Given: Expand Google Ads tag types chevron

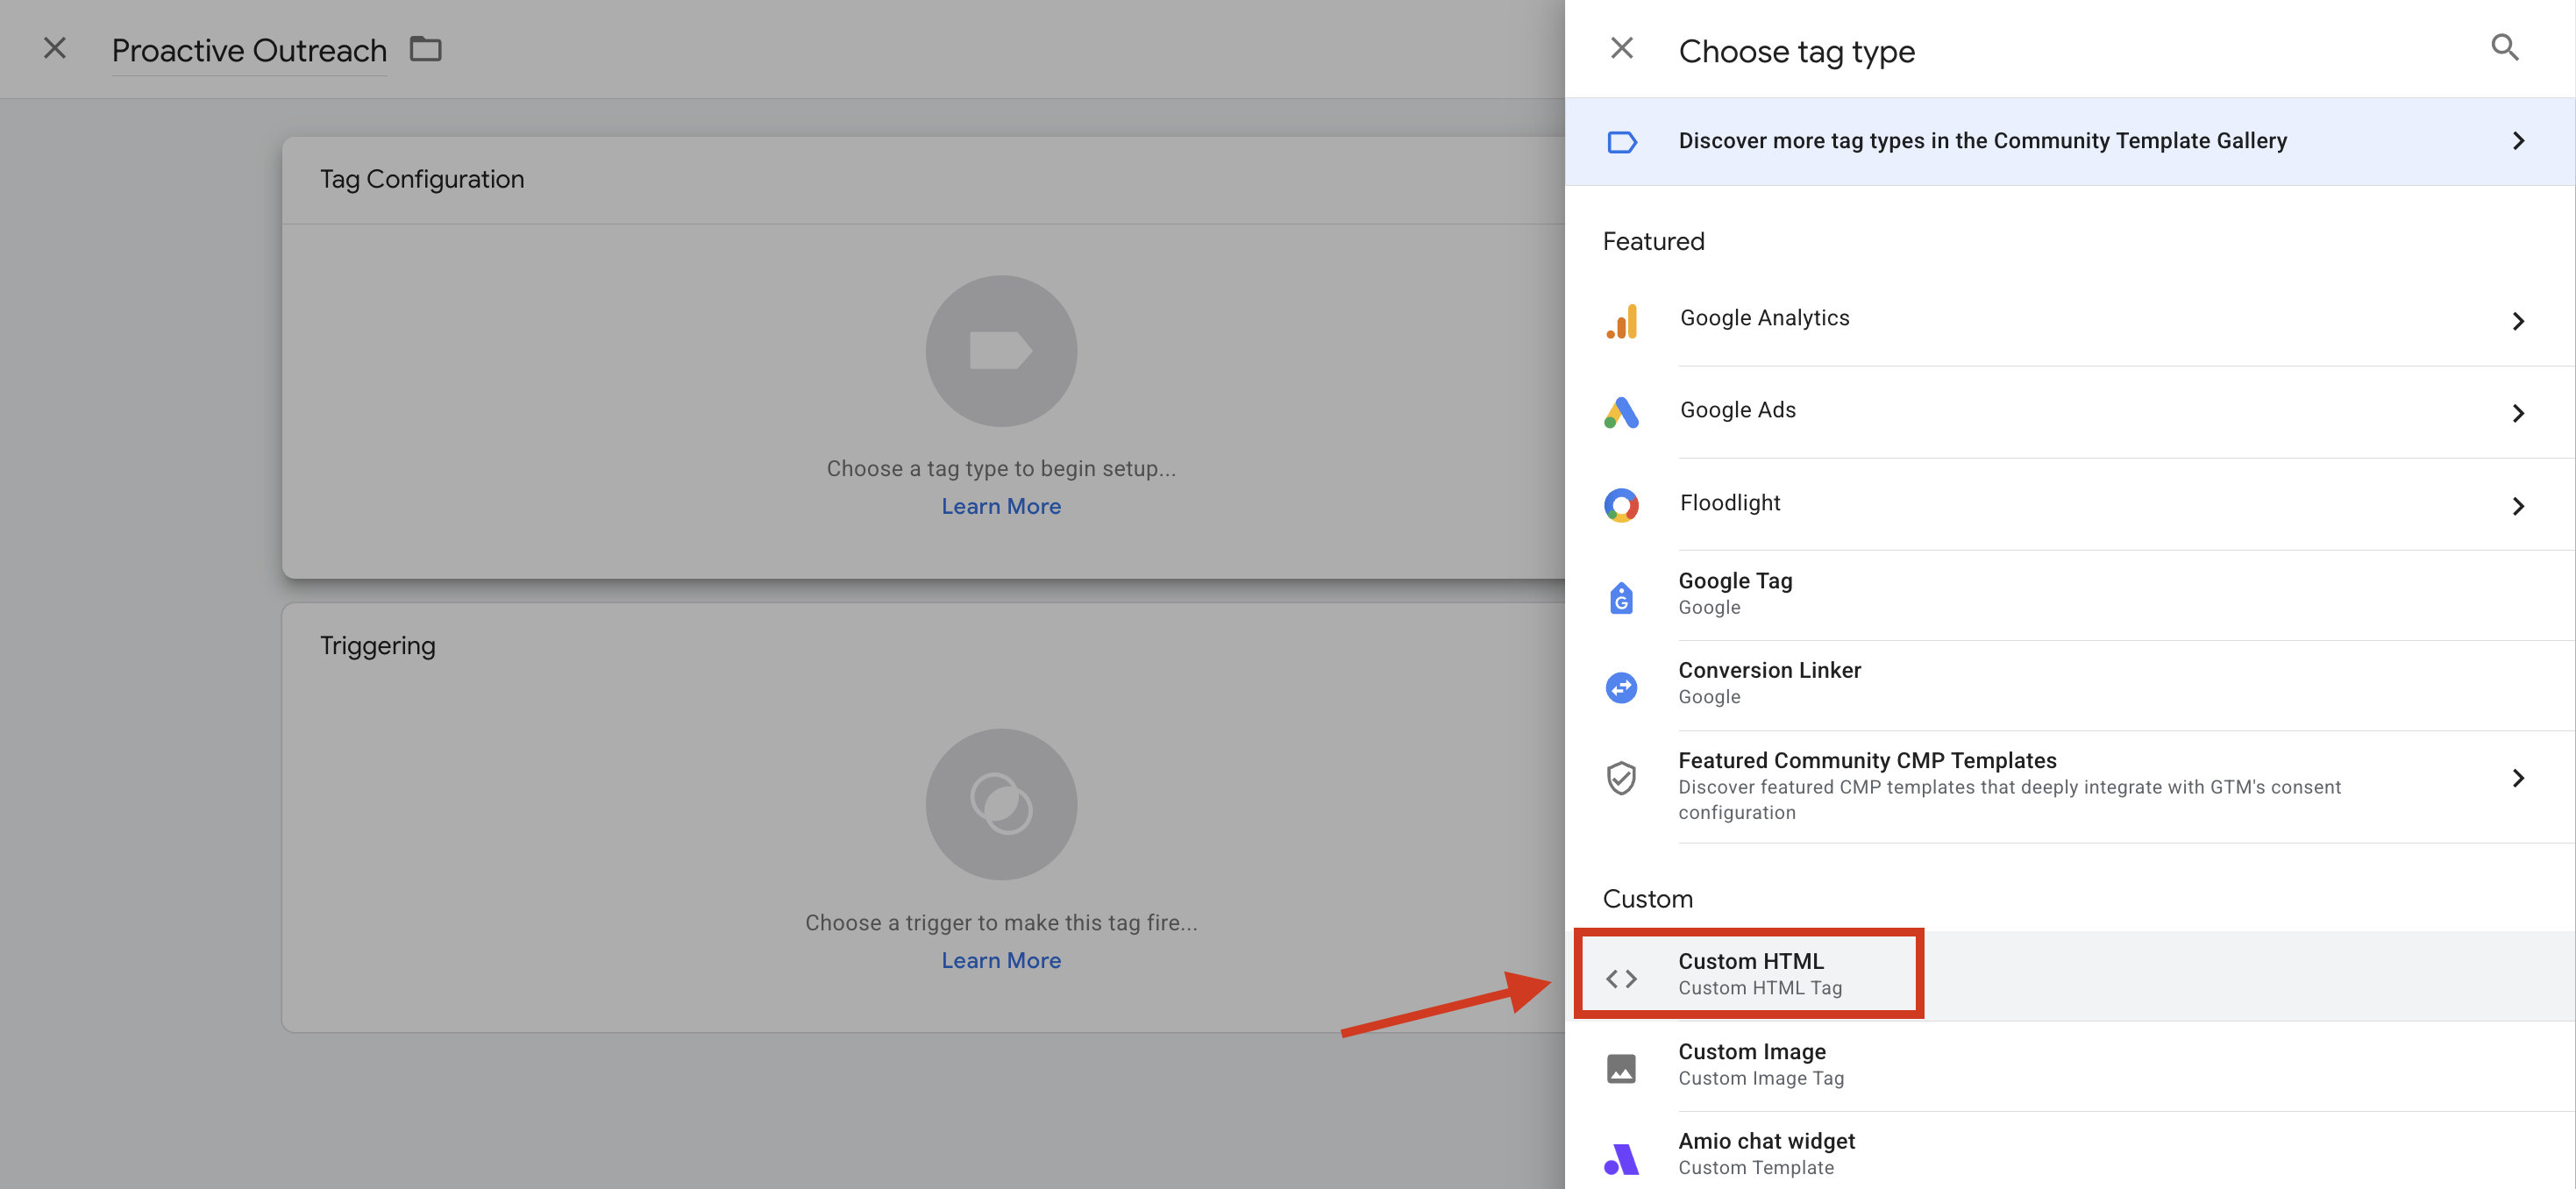Looking at the screenshot, I should pyautogui.click(x=2517, y=413).
